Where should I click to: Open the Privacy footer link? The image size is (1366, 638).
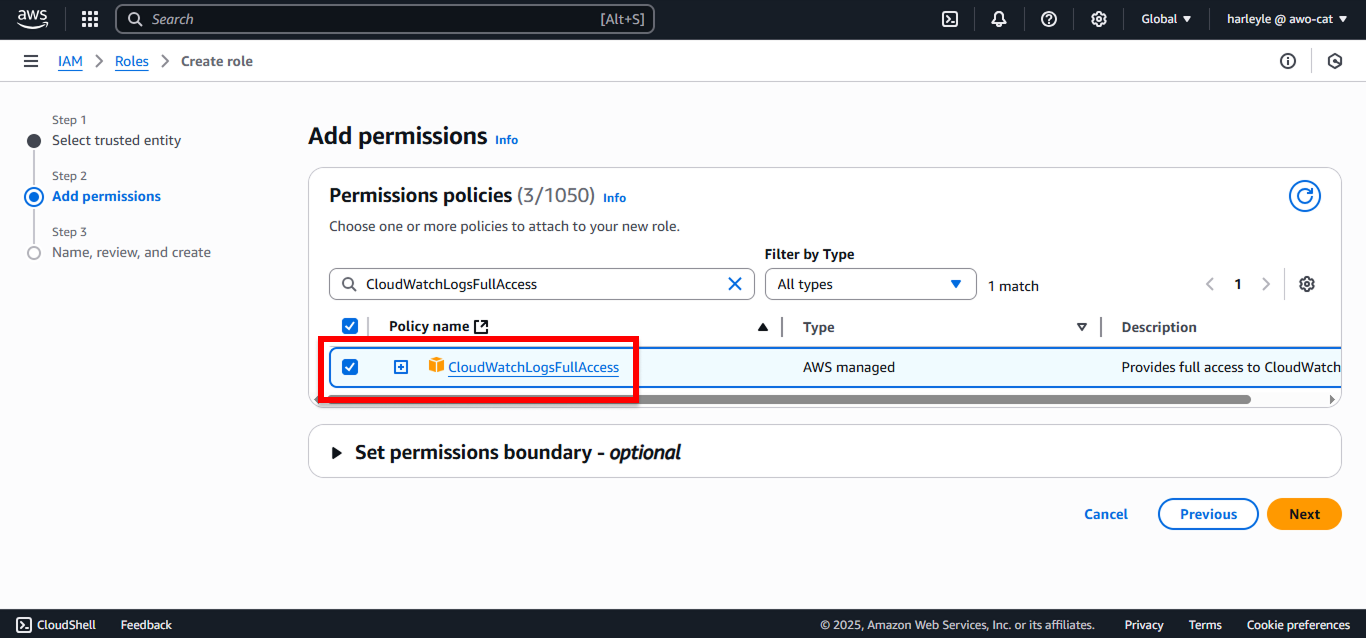click(1144, 625)
